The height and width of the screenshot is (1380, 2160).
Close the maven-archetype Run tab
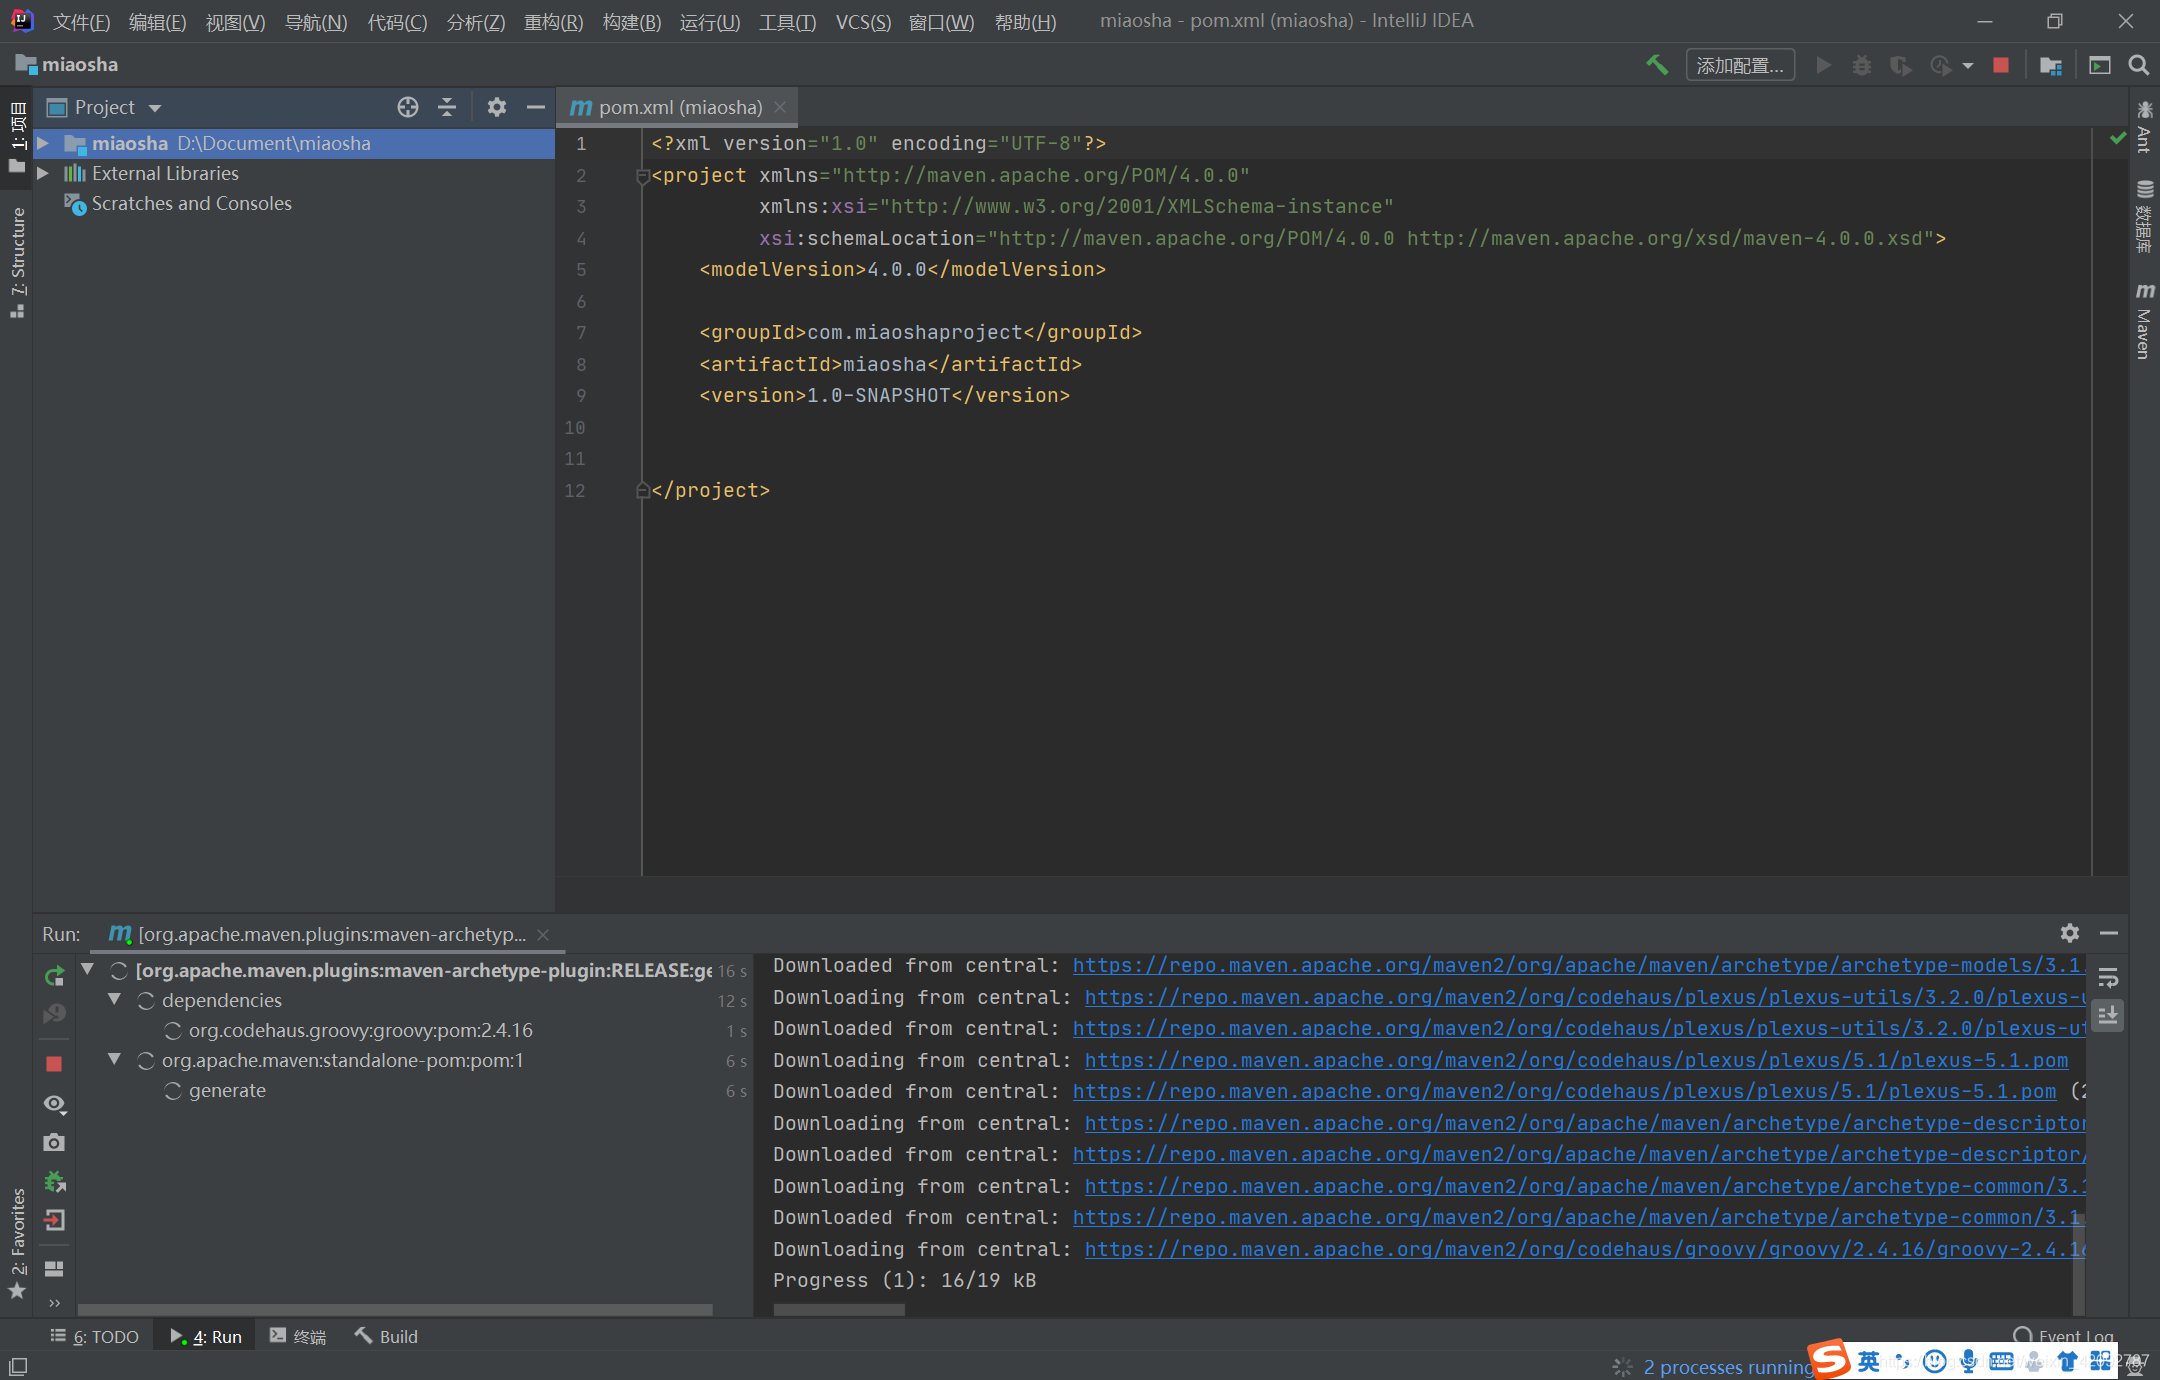coord(543,935)
